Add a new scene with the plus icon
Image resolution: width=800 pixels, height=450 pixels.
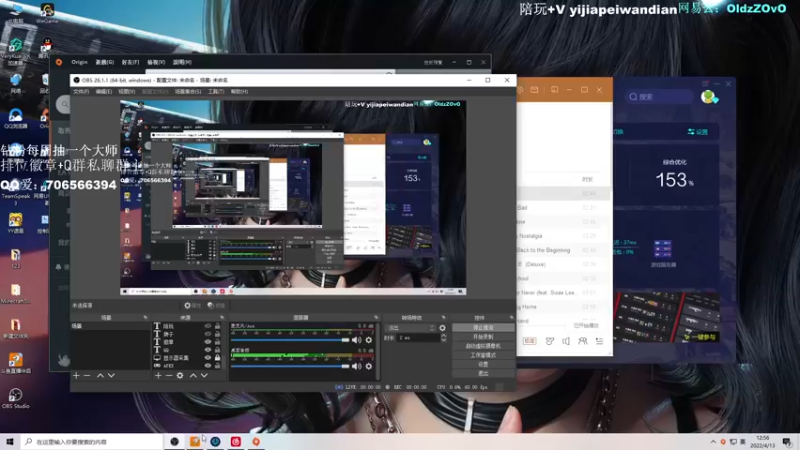76,376
